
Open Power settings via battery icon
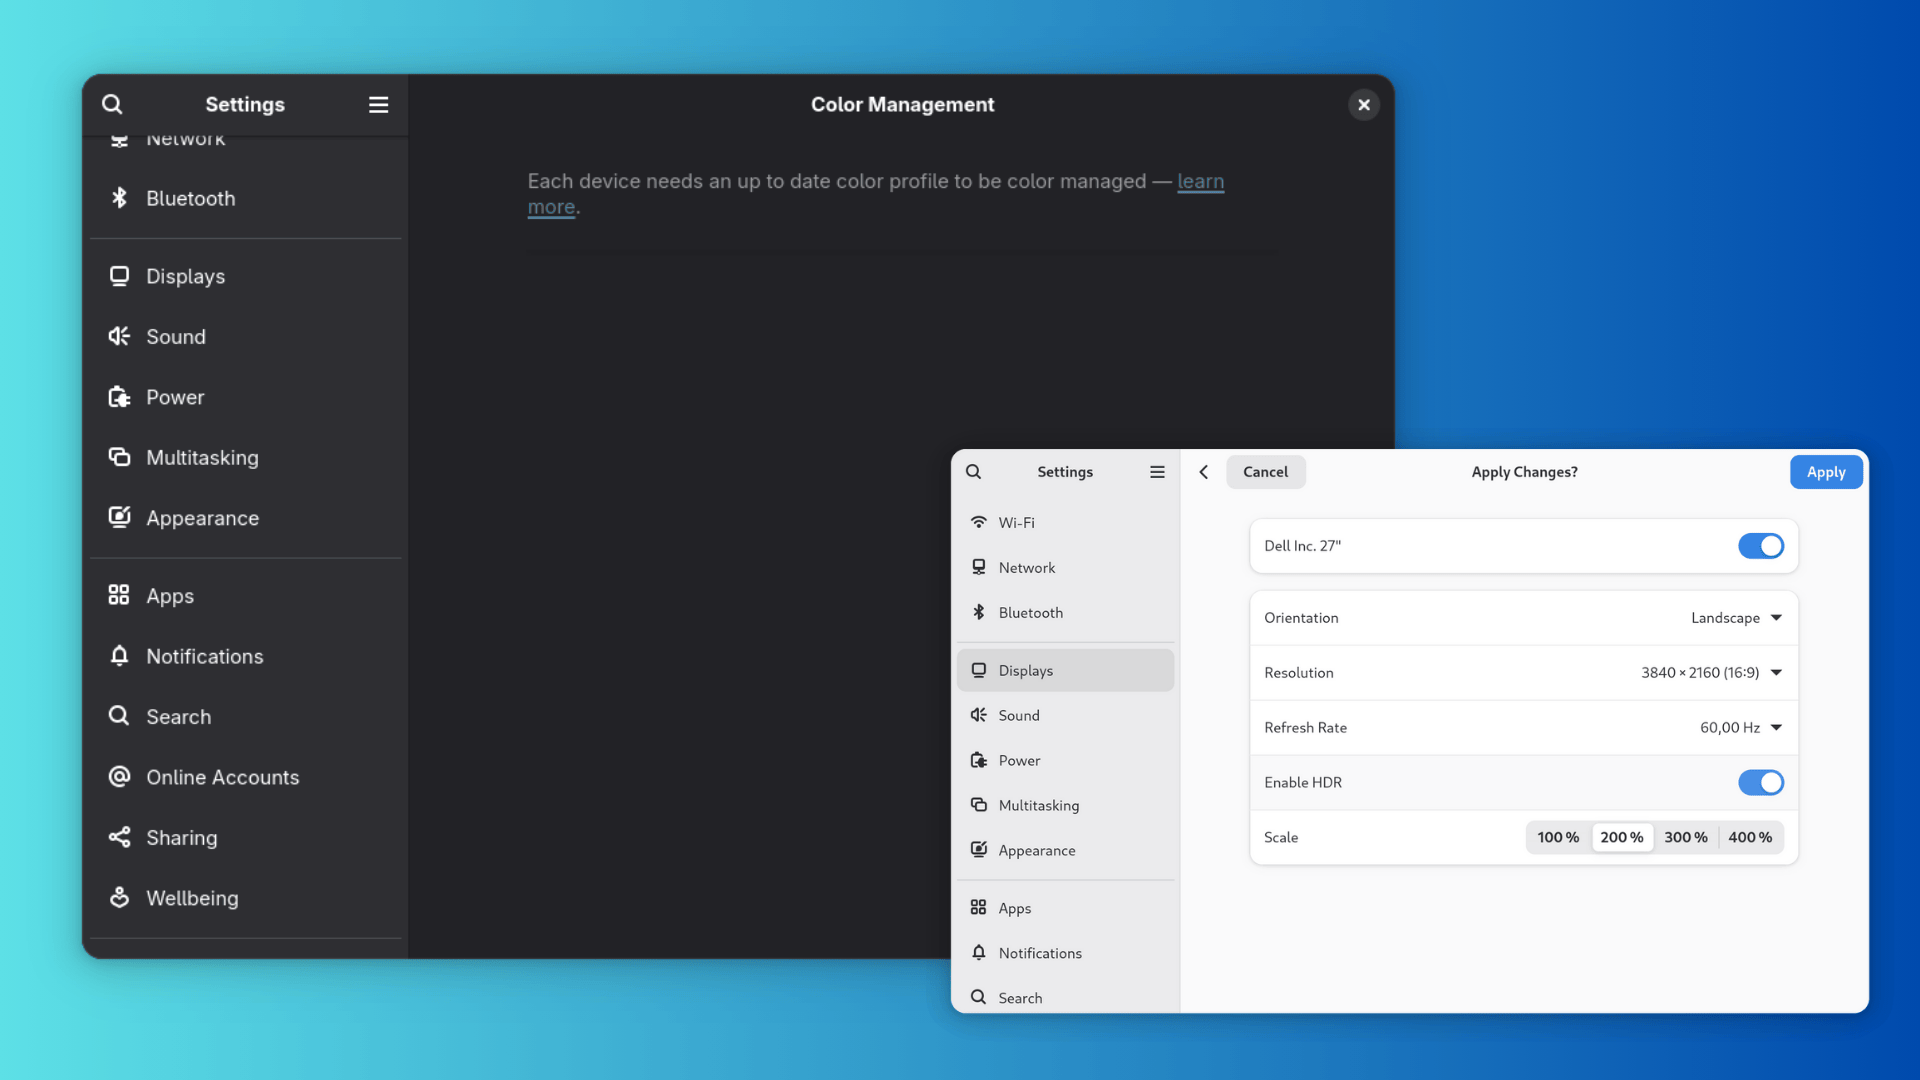coord(120,397)
